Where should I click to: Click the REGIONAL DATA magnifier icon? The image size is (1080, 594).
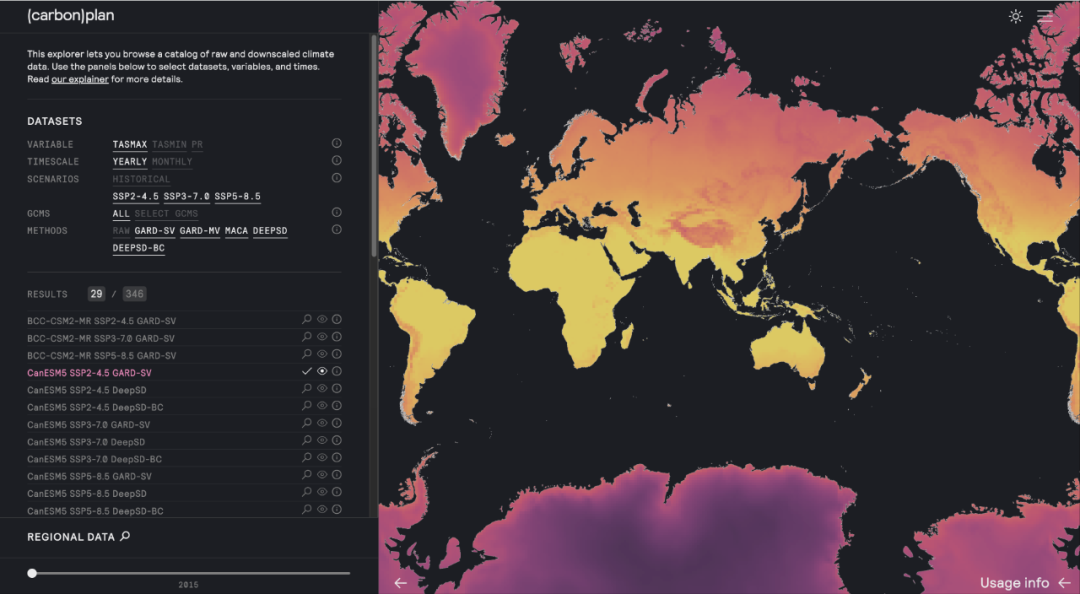pyautogui.click(x=125, y=536)
